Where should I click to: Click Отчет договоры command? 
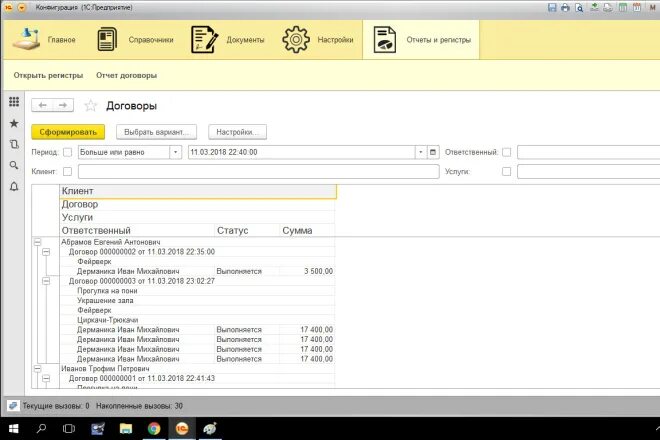126,75
